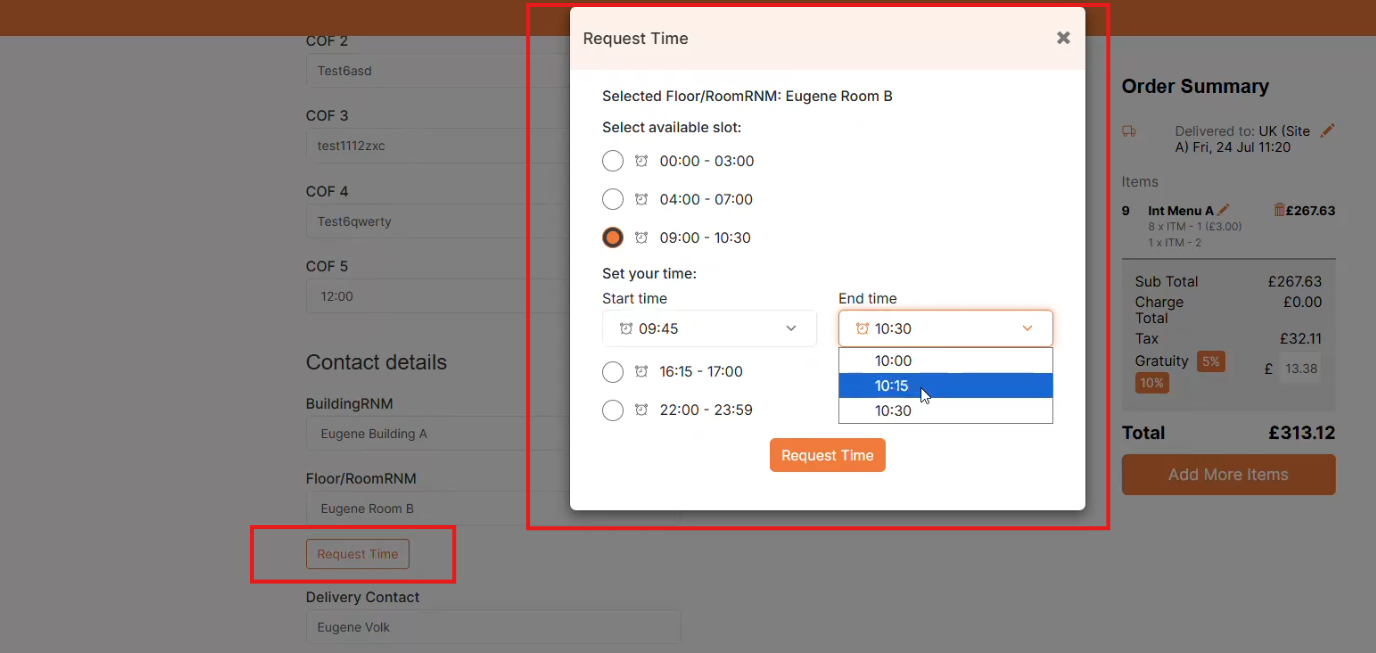The width and height of the screenshot is (1376, 653).
Task: Select the 22:00 - 23:59 slot
Action: [x=613, y=410]
